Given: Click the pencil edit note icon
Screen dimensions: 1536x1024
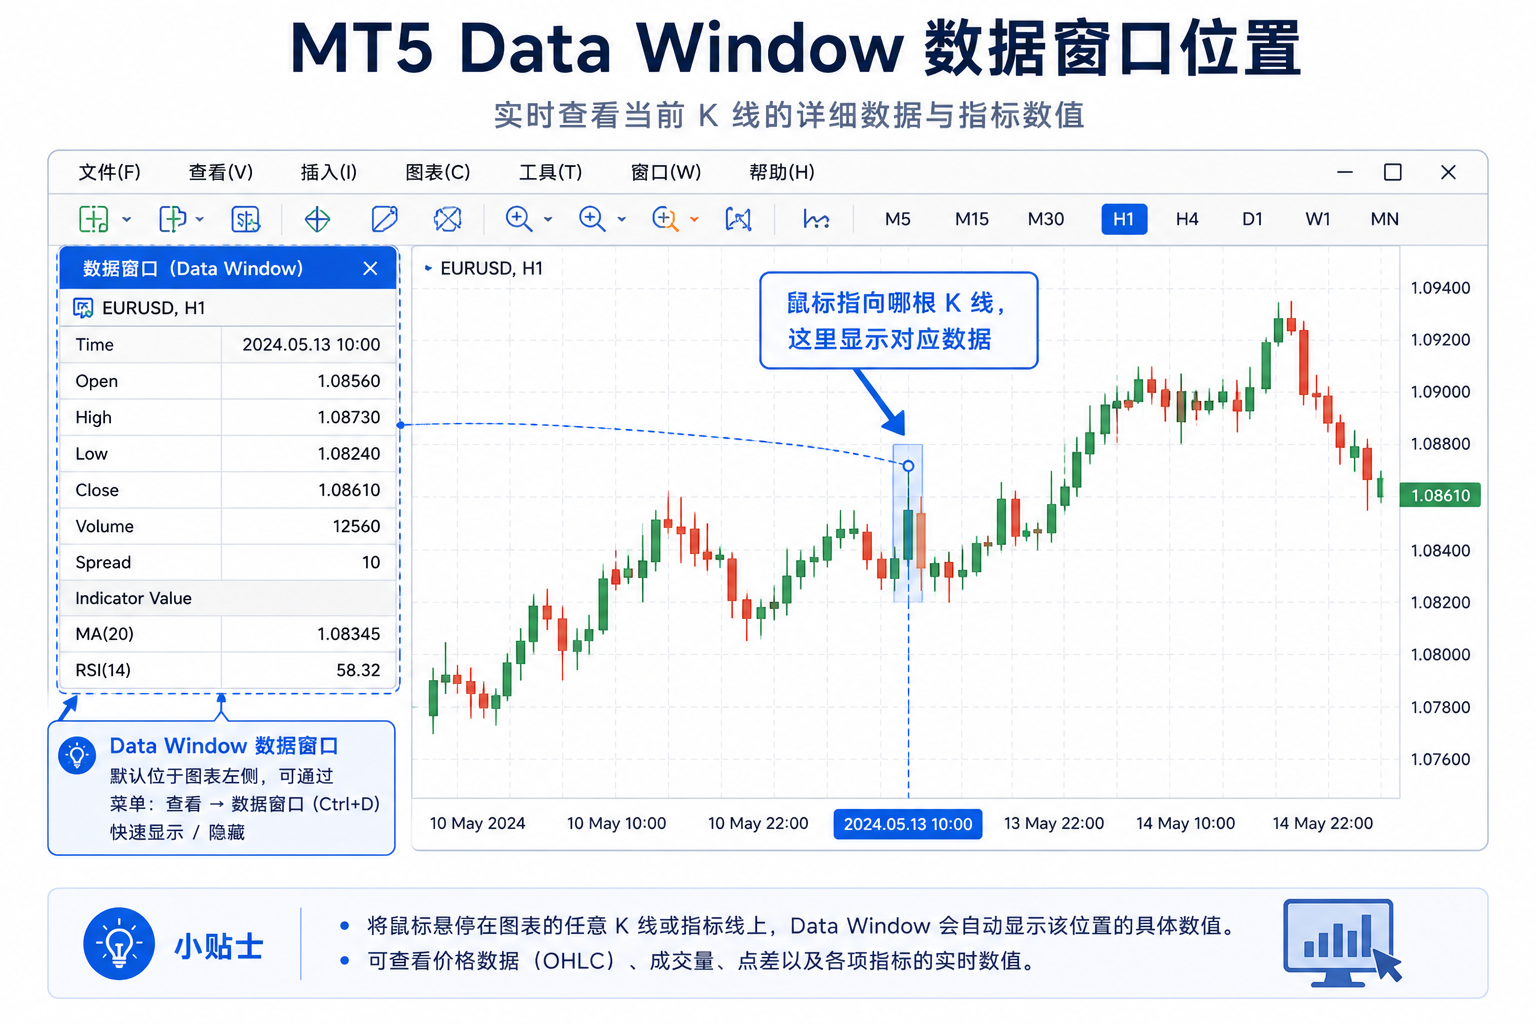Looking at the screenshot, I should (x=384, y=219).
